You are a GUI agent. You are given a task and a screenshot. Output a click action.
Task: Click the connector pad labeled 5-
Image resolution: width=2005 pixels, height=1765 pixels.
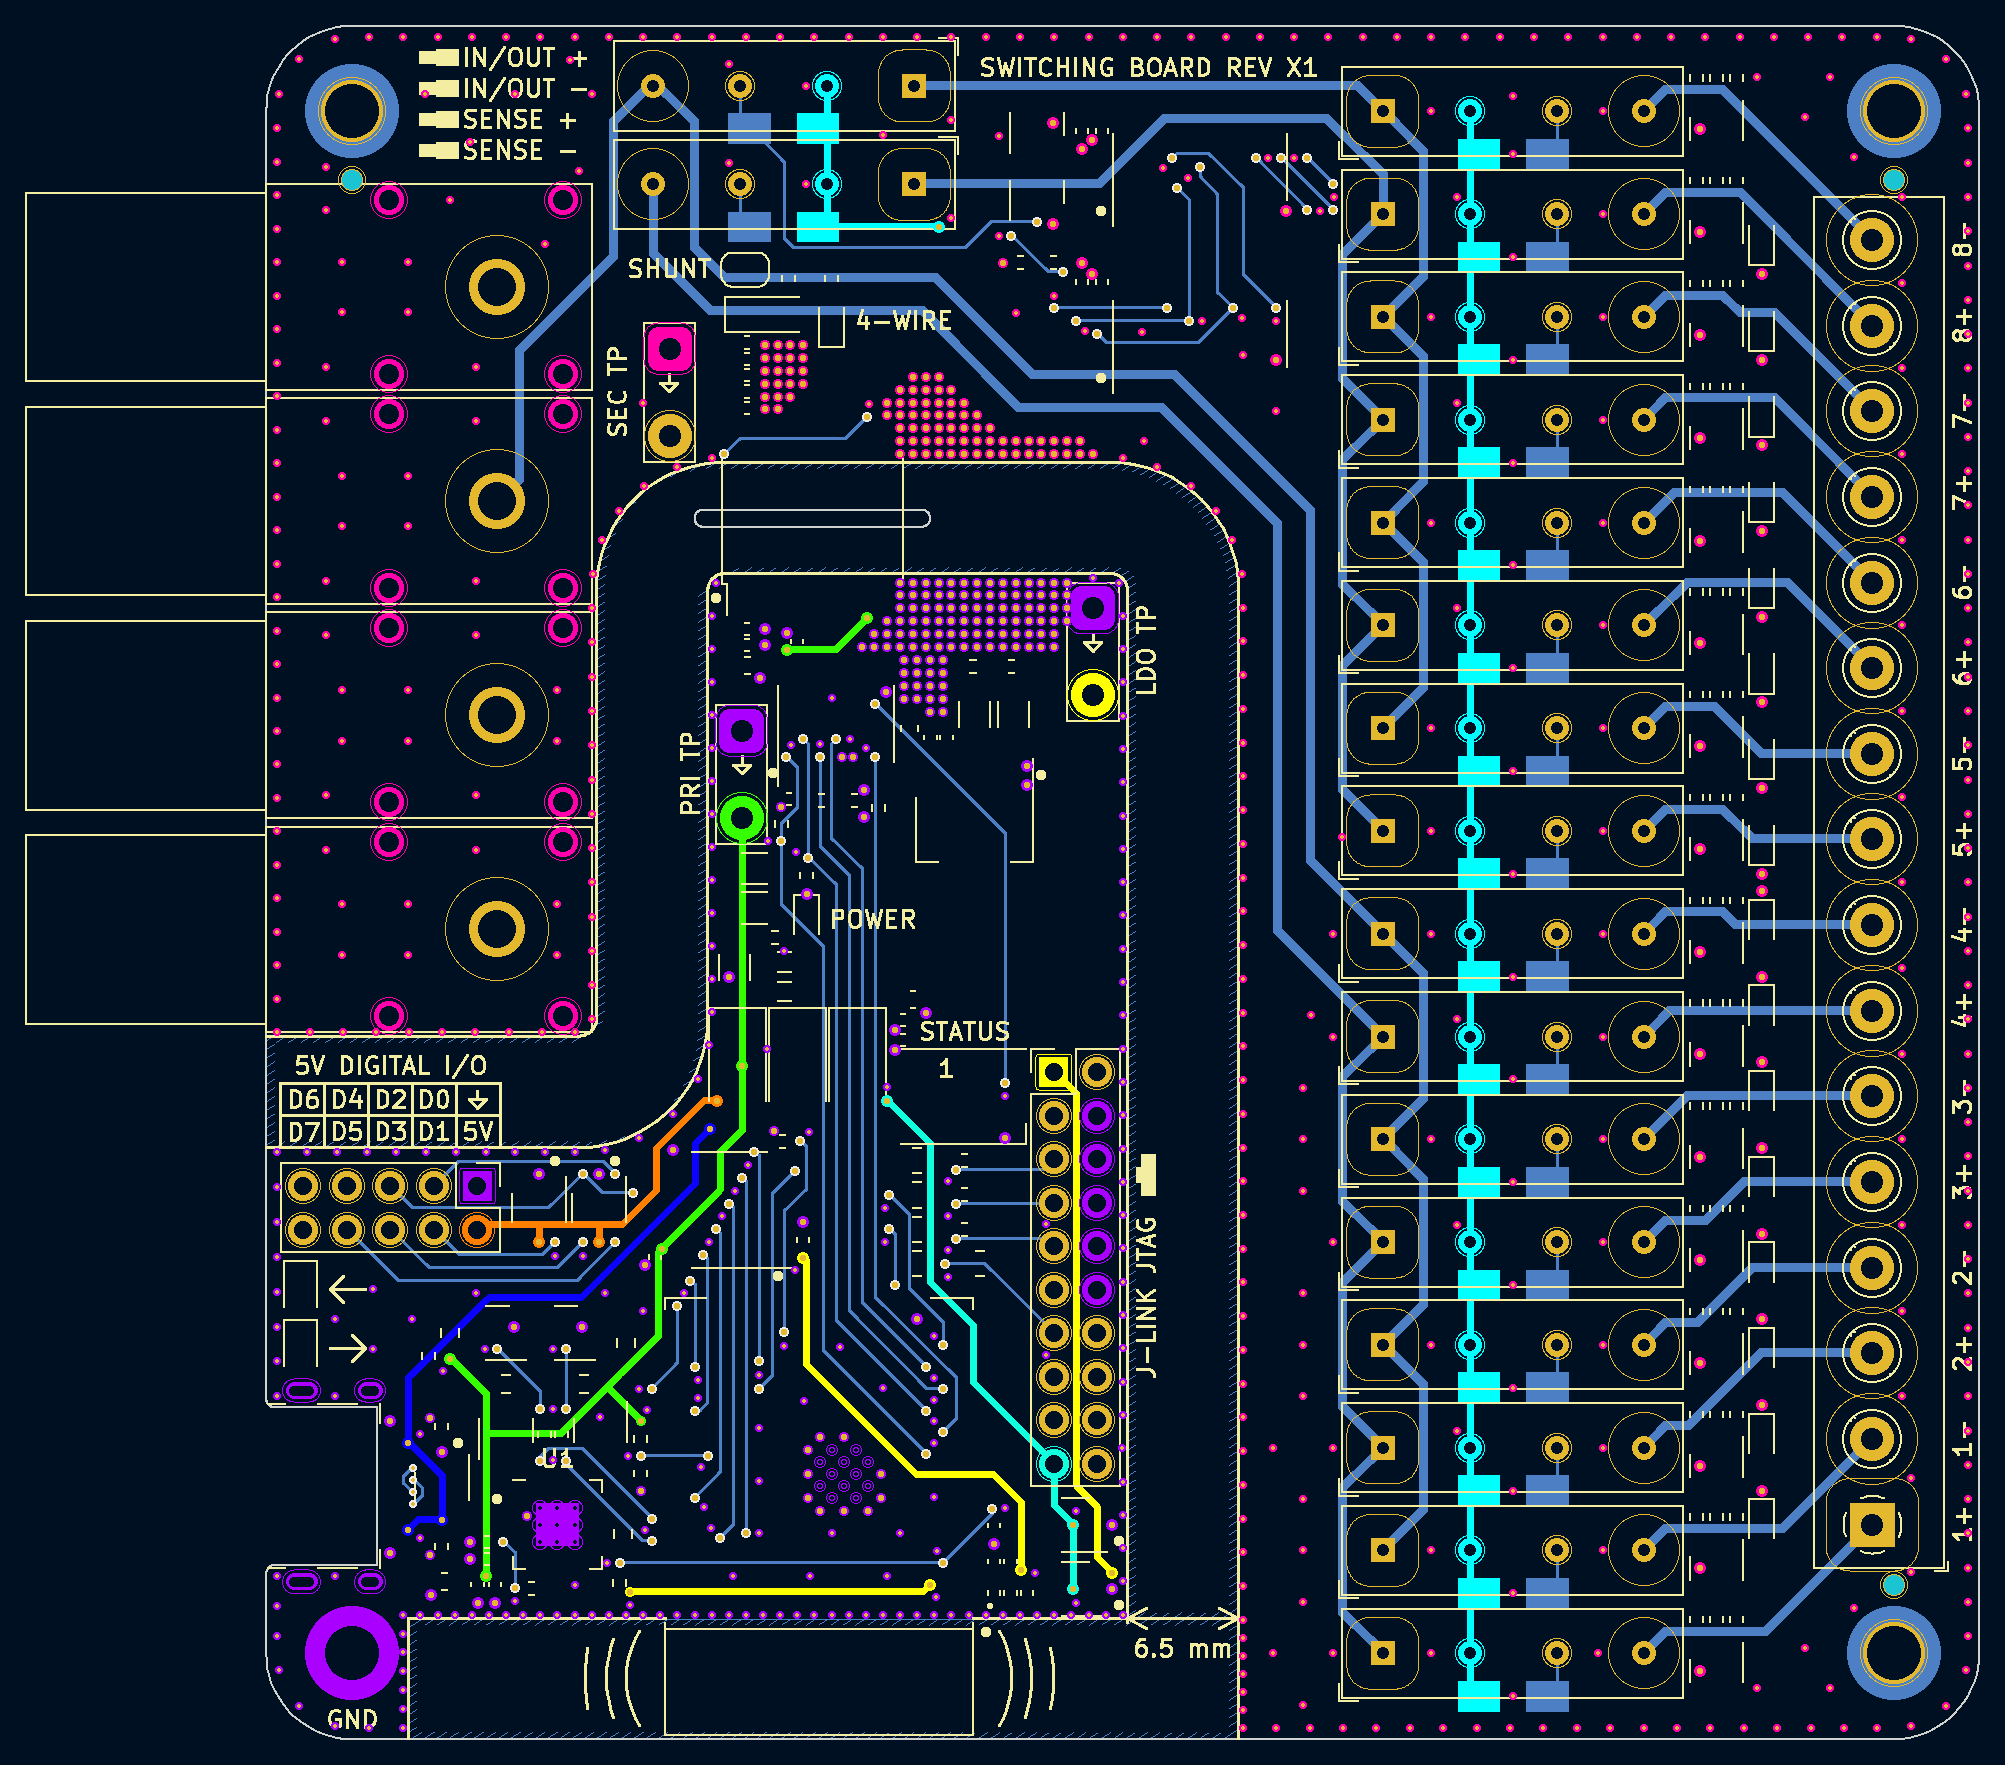[1872, 754]
